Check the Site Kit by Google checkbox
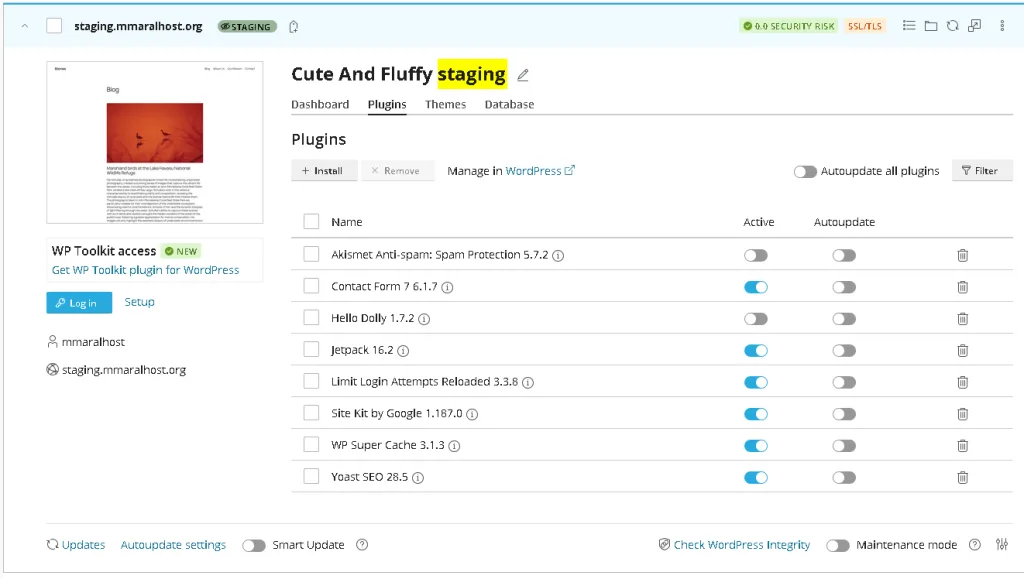This screenshot has height=579, width=1024. coord(312,413)
